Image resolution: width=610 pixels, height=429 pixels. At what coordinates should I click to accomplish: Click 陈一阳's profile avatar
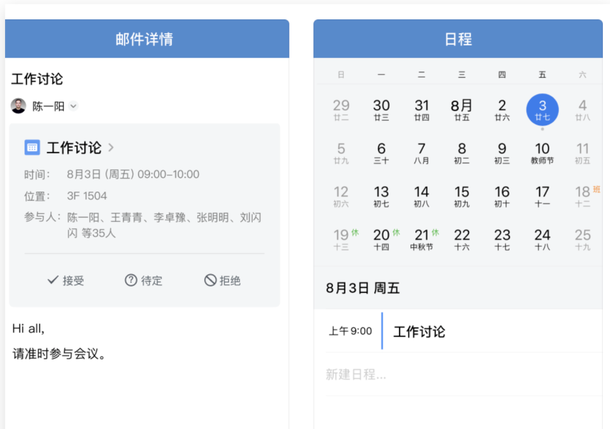click(x=19, y=106)
